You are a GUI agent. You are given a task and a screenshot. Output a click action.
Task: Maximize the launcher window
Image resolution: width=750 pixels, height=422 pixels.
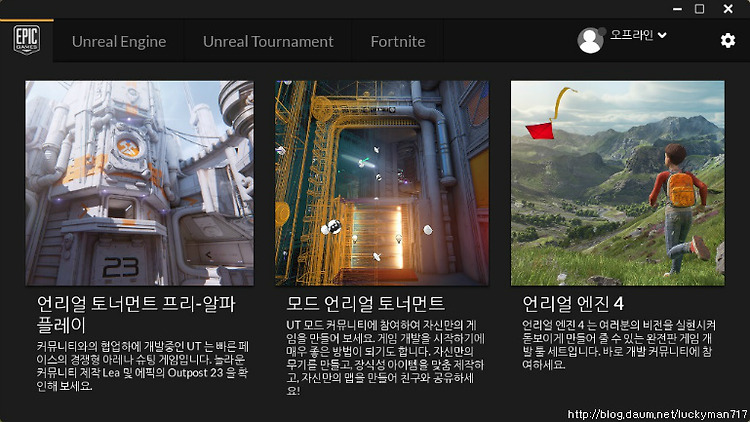click(699, 9)
